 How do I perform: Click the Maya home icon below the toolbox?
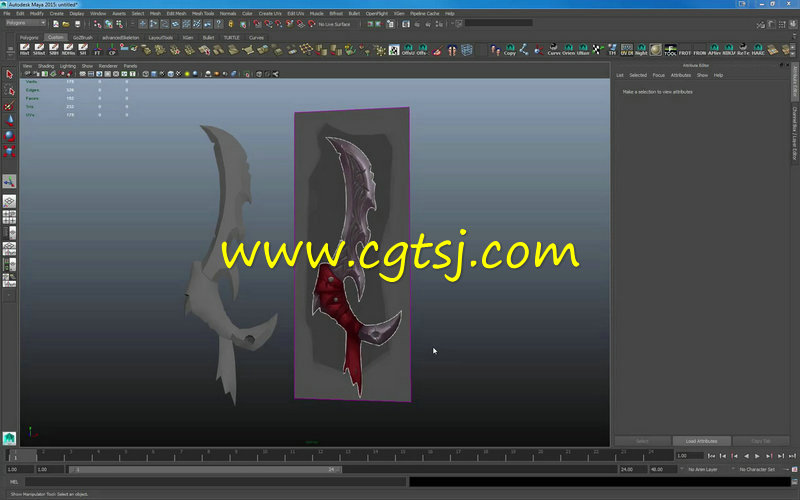tap(9, 438)
